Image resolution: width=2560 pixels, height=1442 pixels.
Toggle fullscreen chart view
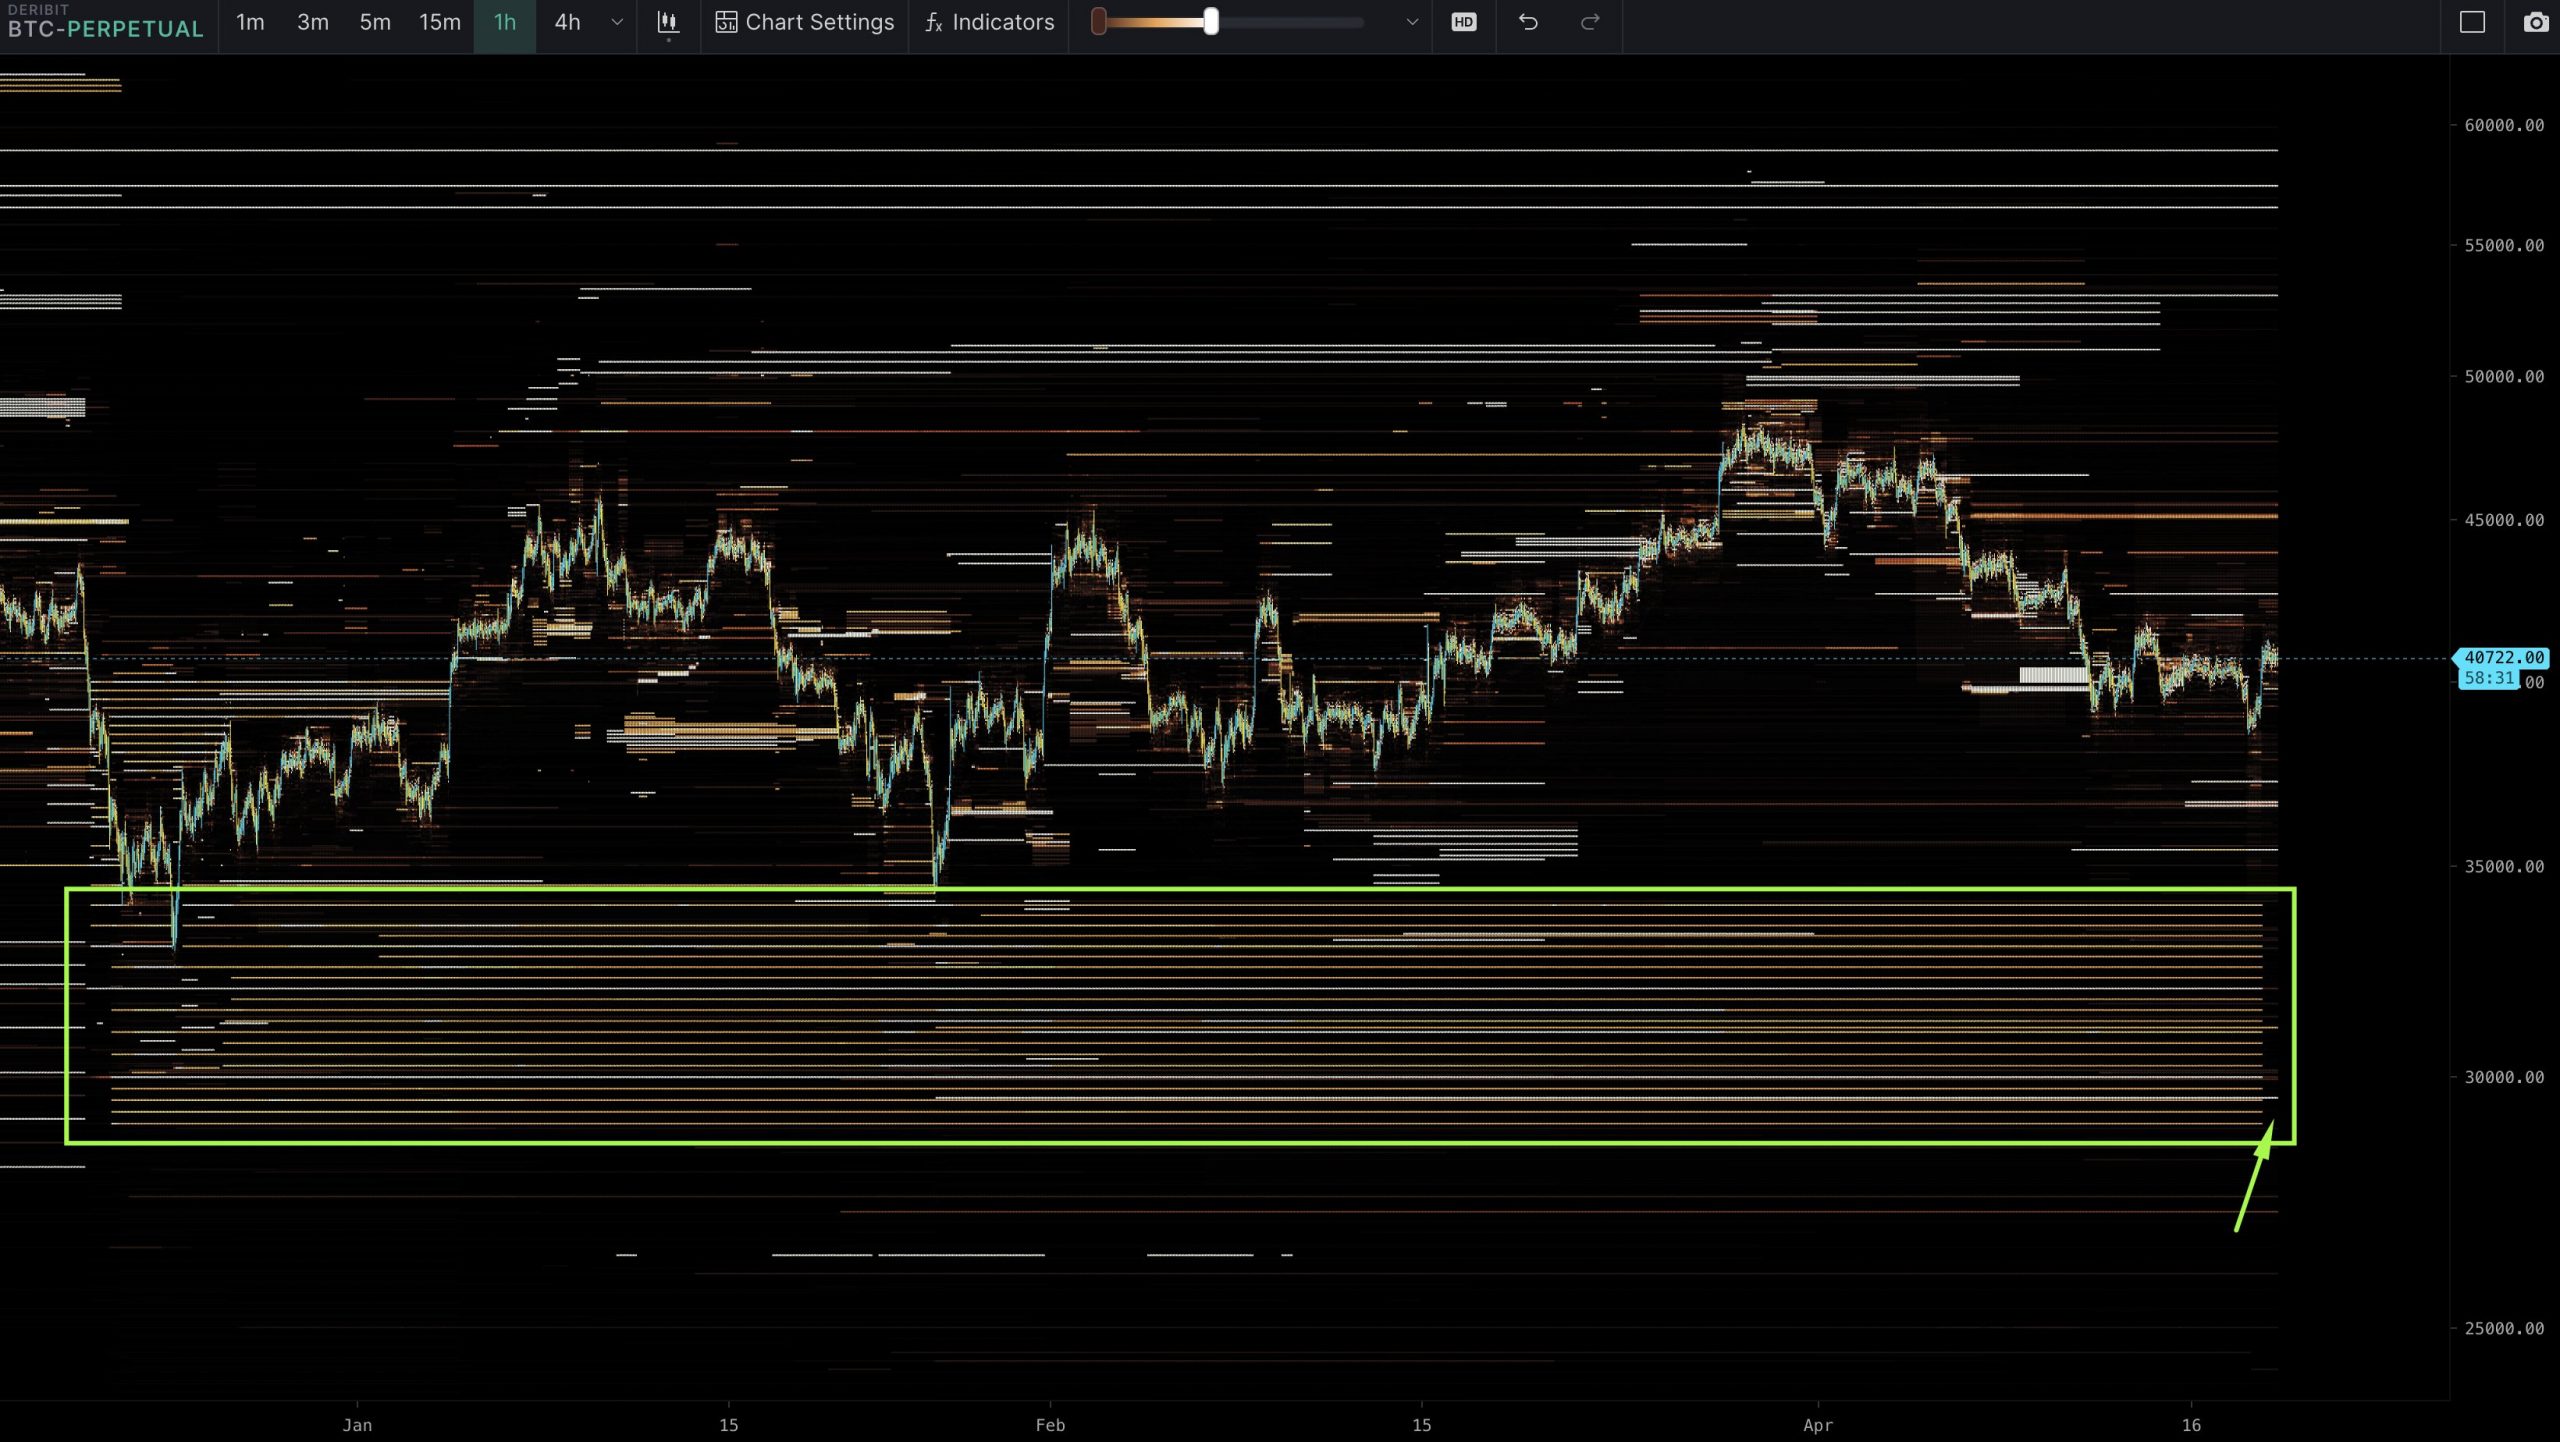pos(2472,22)
